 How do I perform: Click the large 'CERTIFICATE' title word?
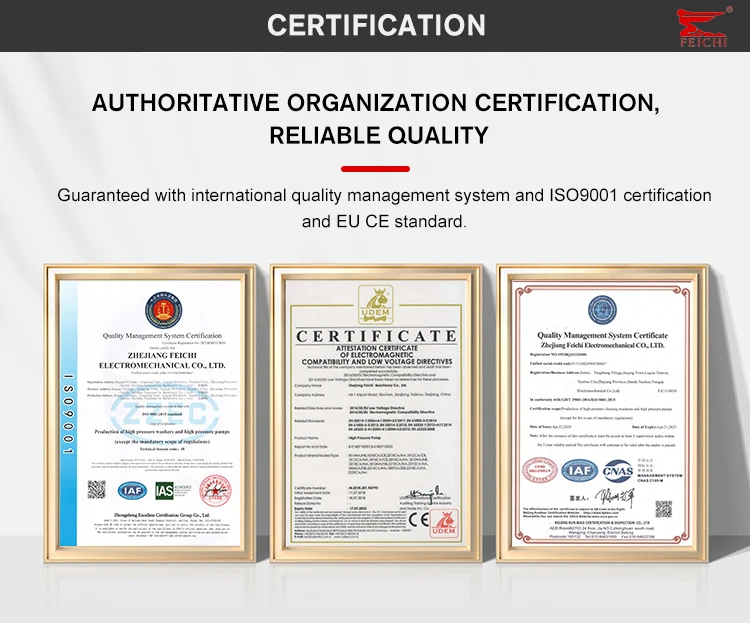click(376, 336)
